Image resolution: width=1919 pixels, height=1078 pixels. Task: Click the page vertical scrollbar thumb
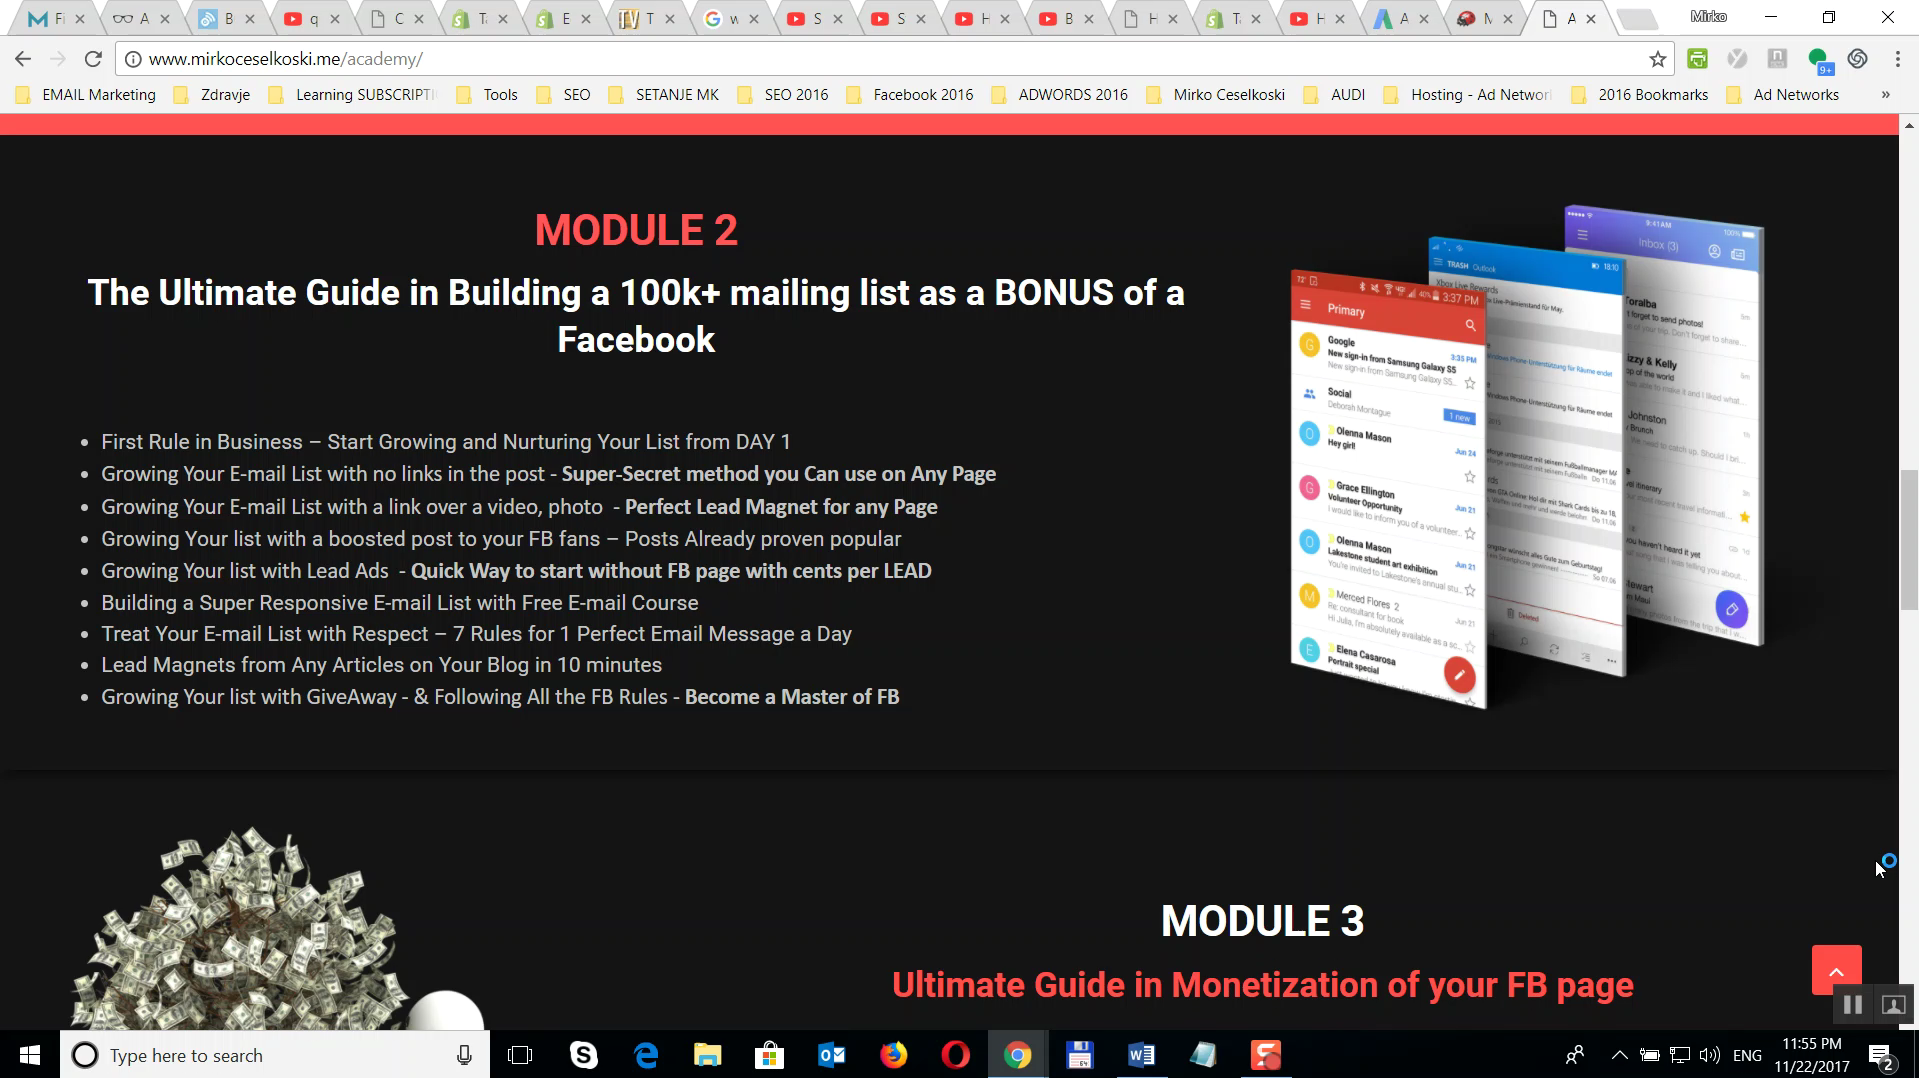coord(1908,540)
